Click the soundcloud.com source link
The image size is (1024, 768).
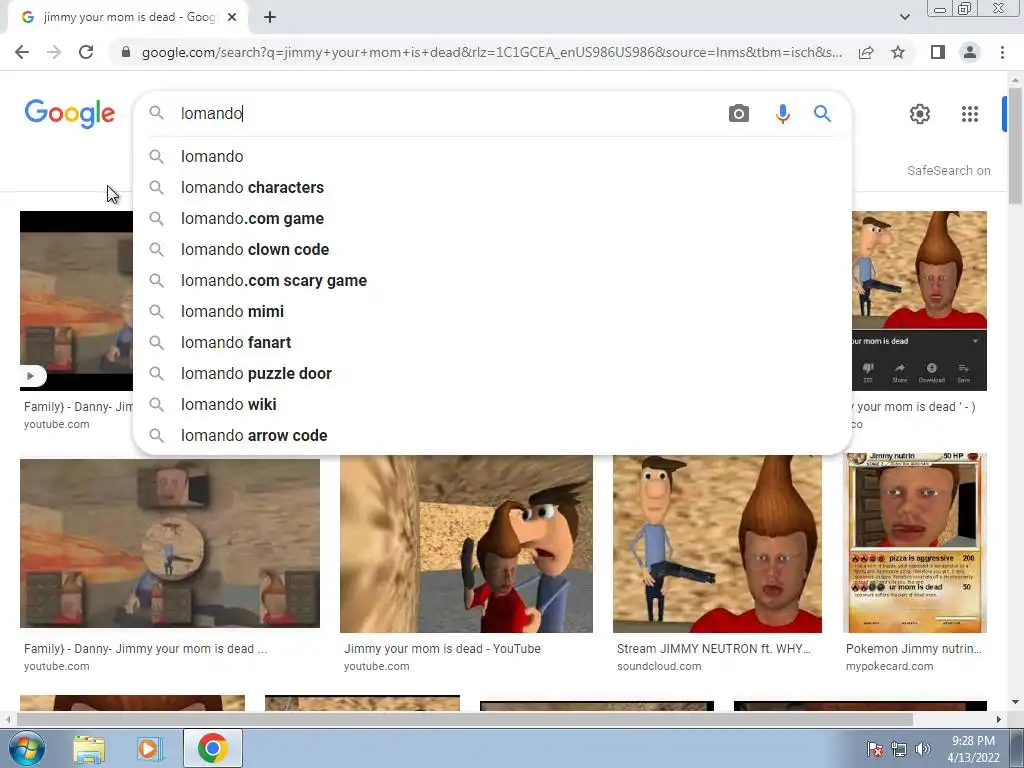pos(659,667)
